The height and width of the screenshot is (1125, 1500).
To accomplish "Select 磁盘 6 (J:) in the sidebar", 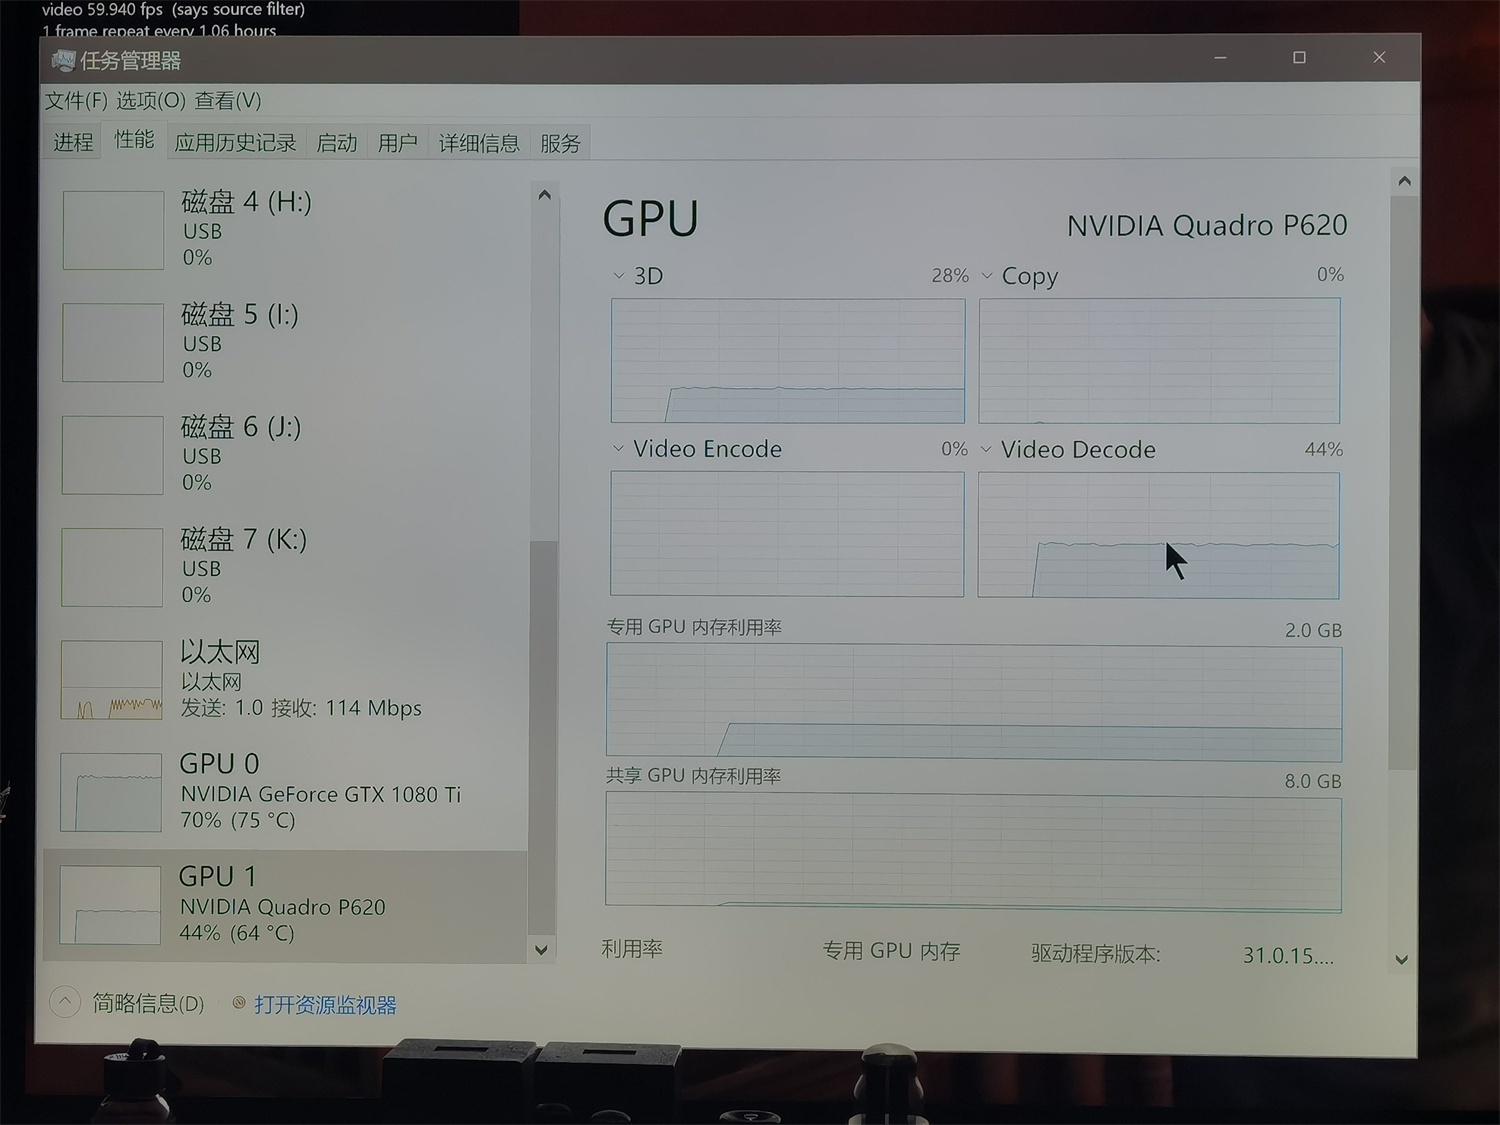I will 285,455.
